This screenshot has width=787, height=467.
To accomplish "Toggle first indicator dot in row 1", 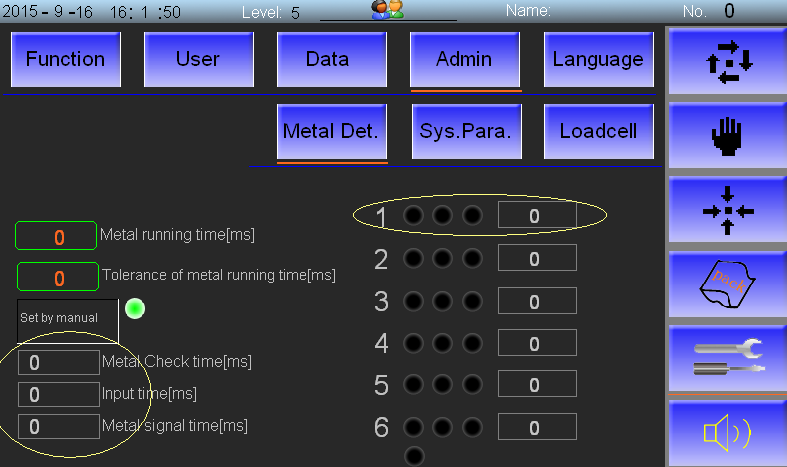I will point(412,216).
